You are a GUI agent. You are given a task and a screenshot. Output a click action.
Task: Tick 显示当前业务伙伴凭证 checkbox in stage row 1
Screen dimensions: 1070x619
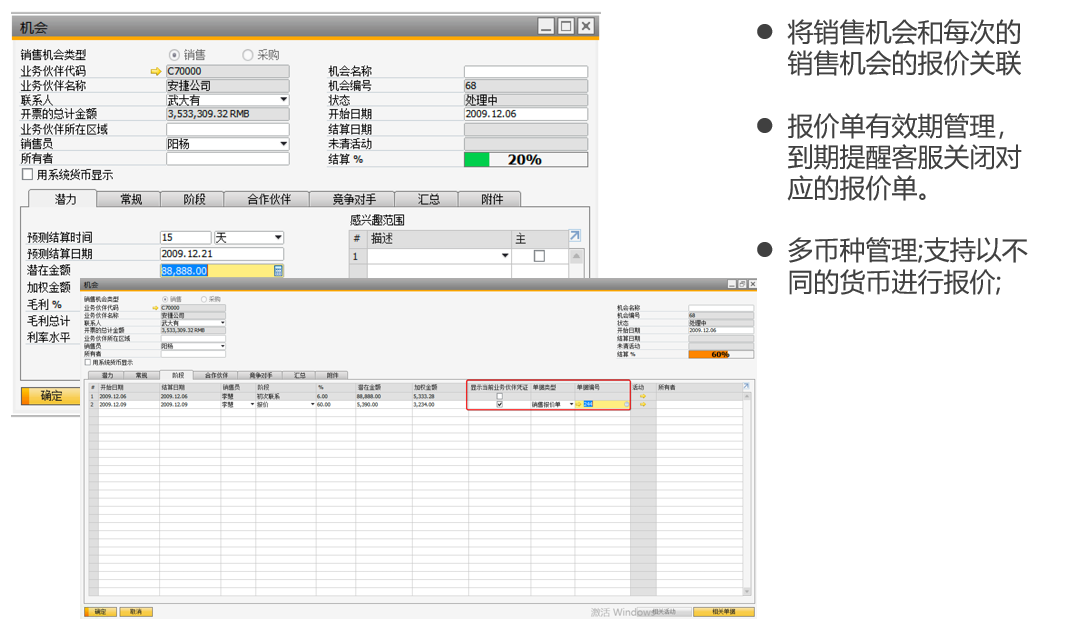point(500,397)
